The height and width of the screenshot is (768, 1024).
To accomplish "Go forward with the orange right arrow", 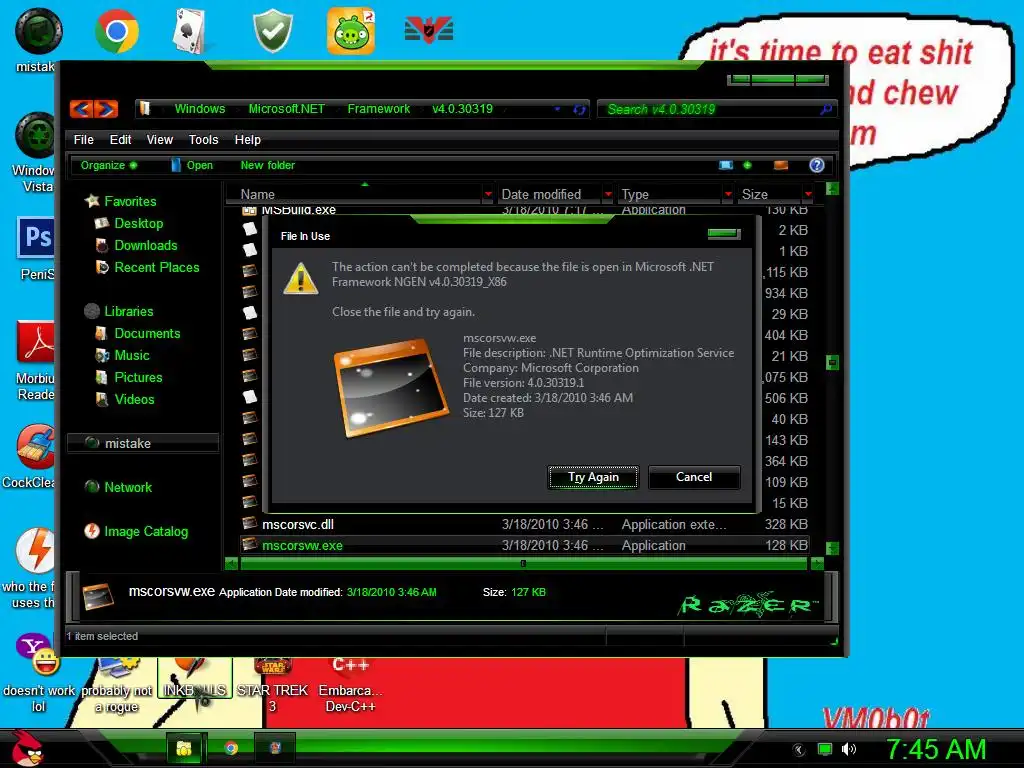I will pyautogui.click(x=106, y=108).
